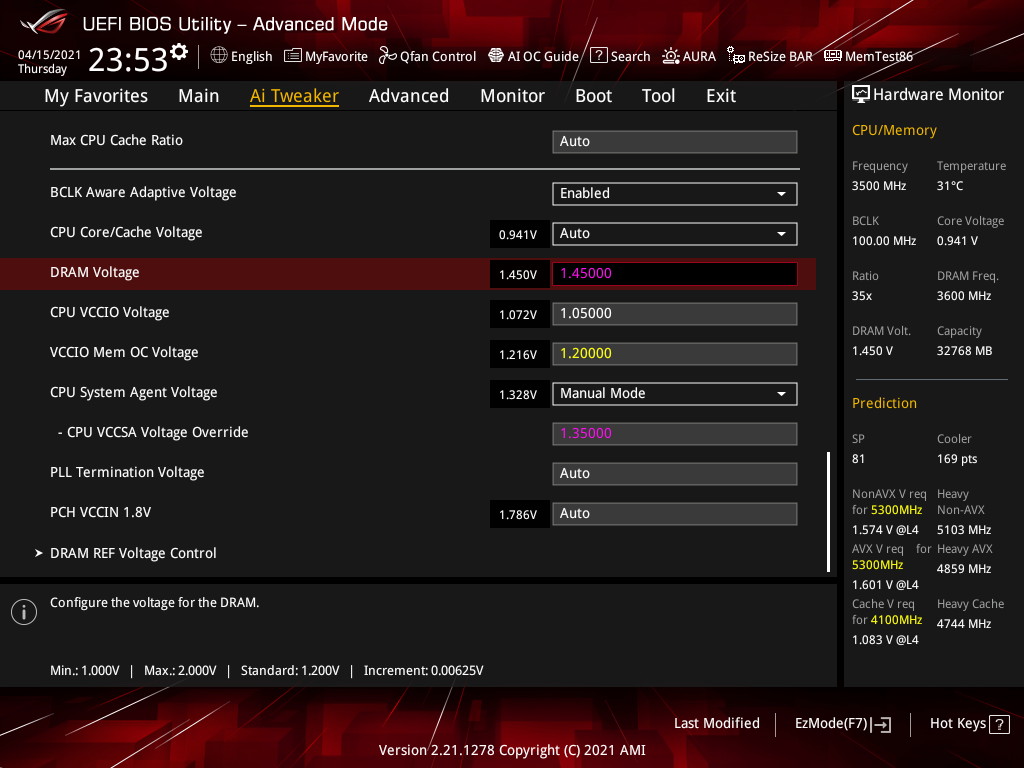Switch to the Boot tab

(x=594, y=96)
